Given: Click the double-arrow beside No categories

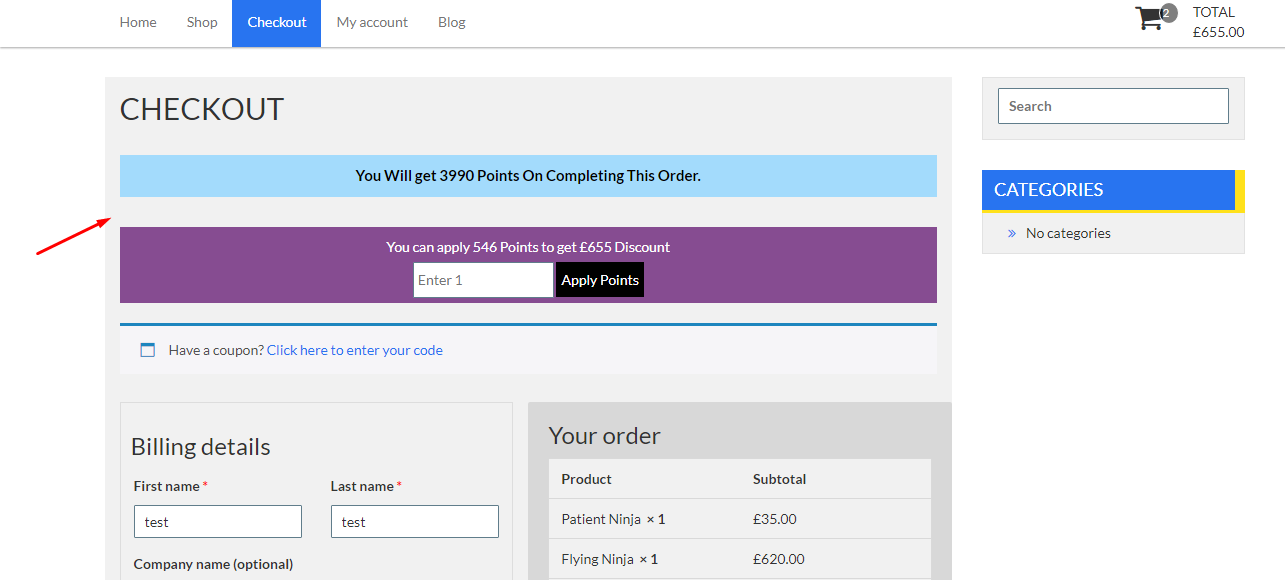Looking at the screenshot, I should [x=1012, y=233].
